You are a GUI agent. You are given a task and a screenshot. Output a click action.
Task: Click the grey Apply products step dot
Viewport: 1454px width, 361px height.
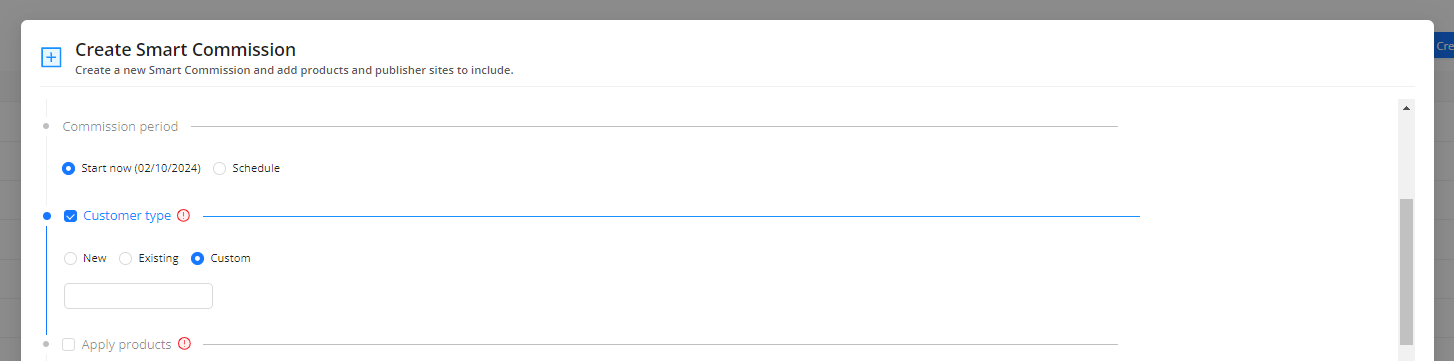coord(46,344)
